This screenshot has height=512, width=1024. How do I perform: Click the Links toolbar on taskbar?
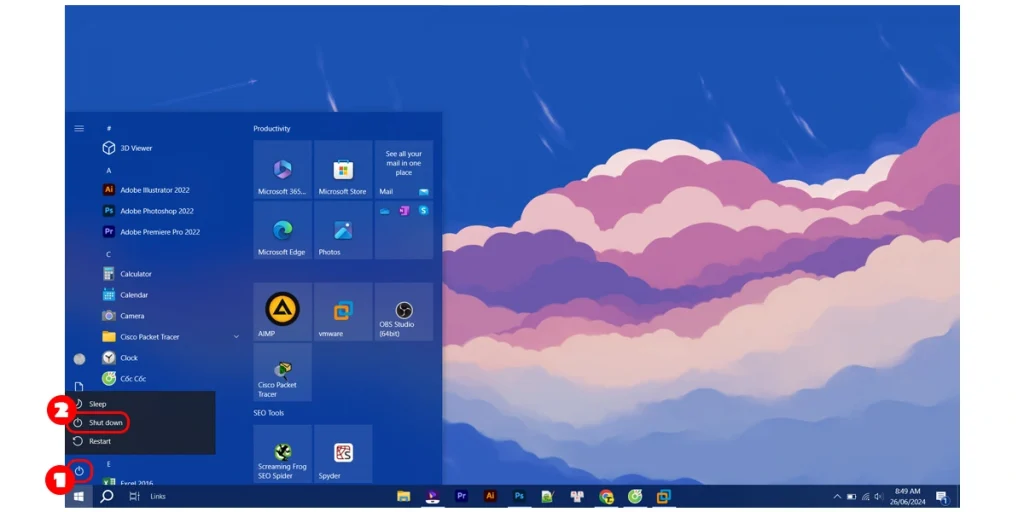tap(158, 496)
